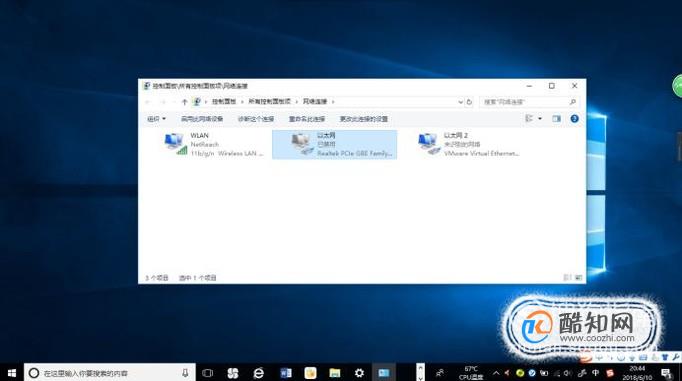Select the 以太网 2 adapter icon
Viewport: 682px width, 381px height.
[x=429, y=144]
